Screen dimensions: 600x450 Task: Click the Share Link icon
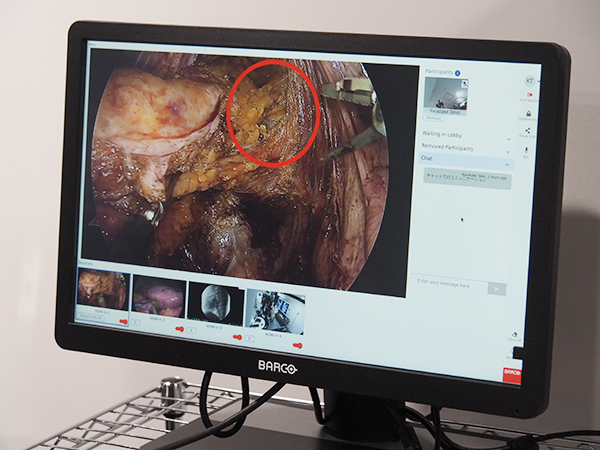[527, 130]
